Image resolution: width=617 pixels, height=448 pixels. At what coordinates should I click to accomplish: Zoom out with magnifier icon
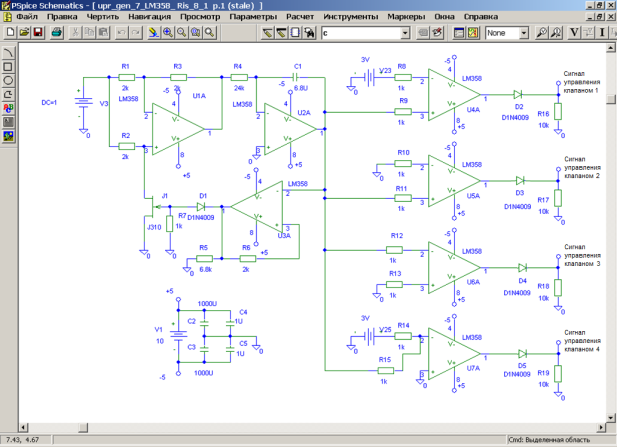coord(181,32)
